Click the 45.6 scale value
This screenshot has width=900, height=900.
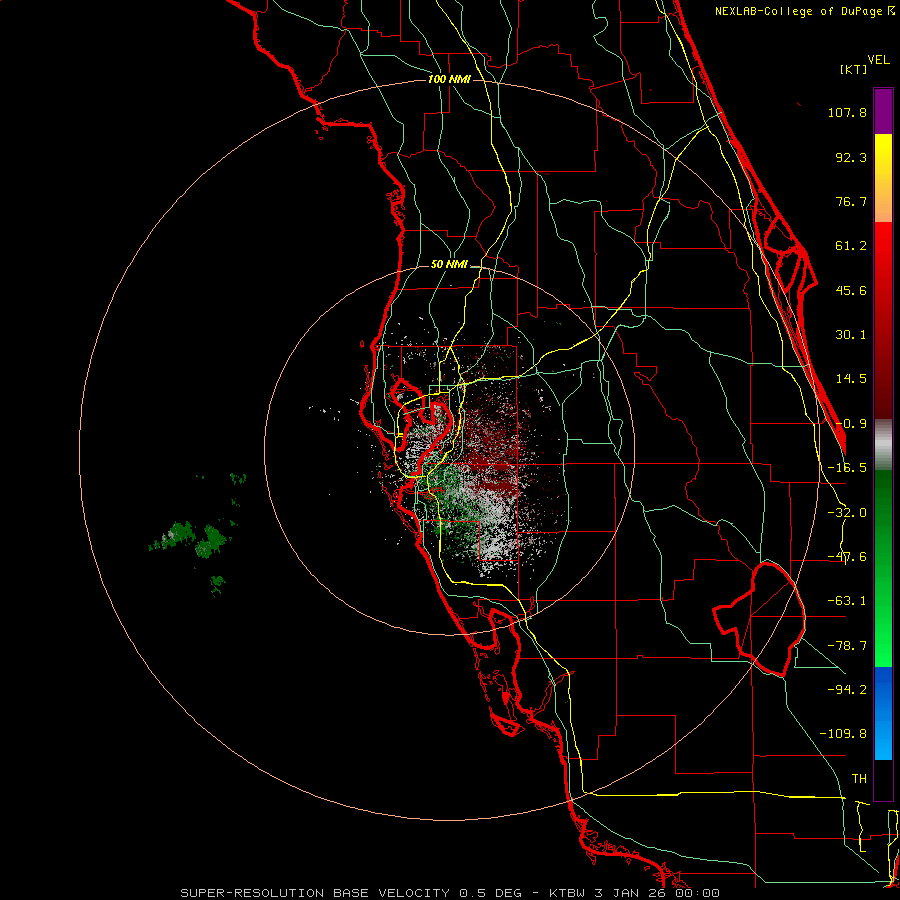(x=851, y=290)
